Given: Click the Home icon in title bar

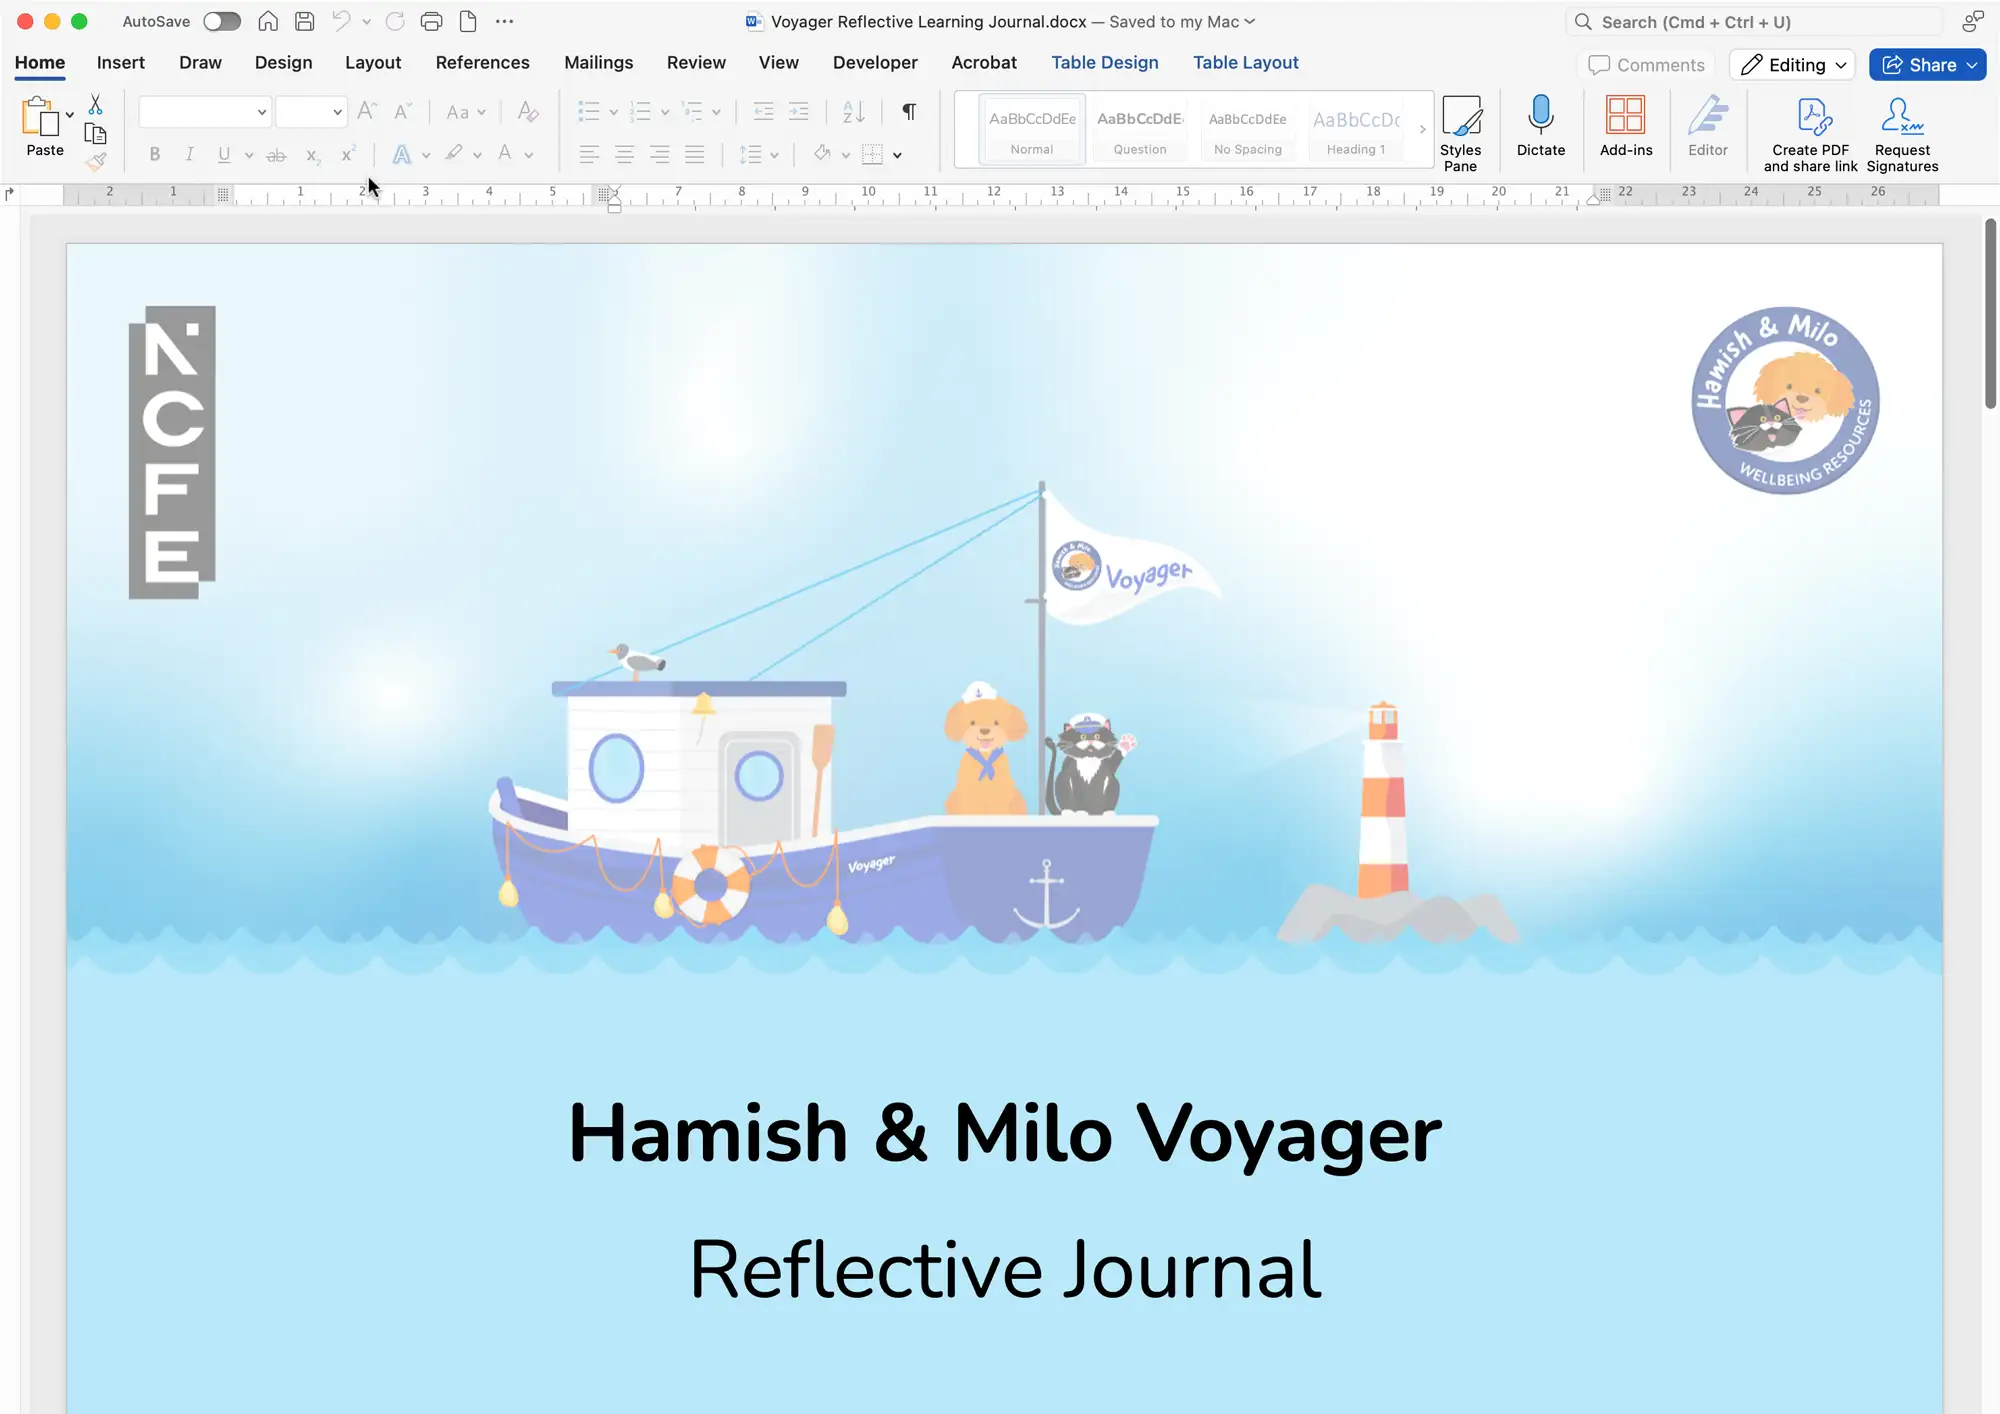Looking at the screenshot, I should tap(268, 21).
